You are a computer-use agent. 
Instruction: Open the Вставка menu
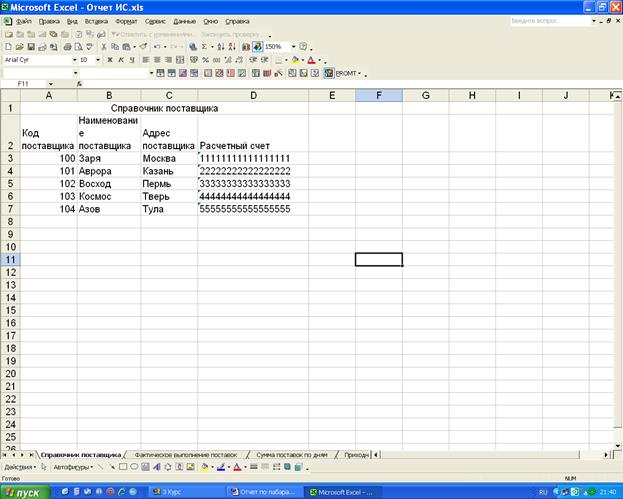click(x=96, y=21)
